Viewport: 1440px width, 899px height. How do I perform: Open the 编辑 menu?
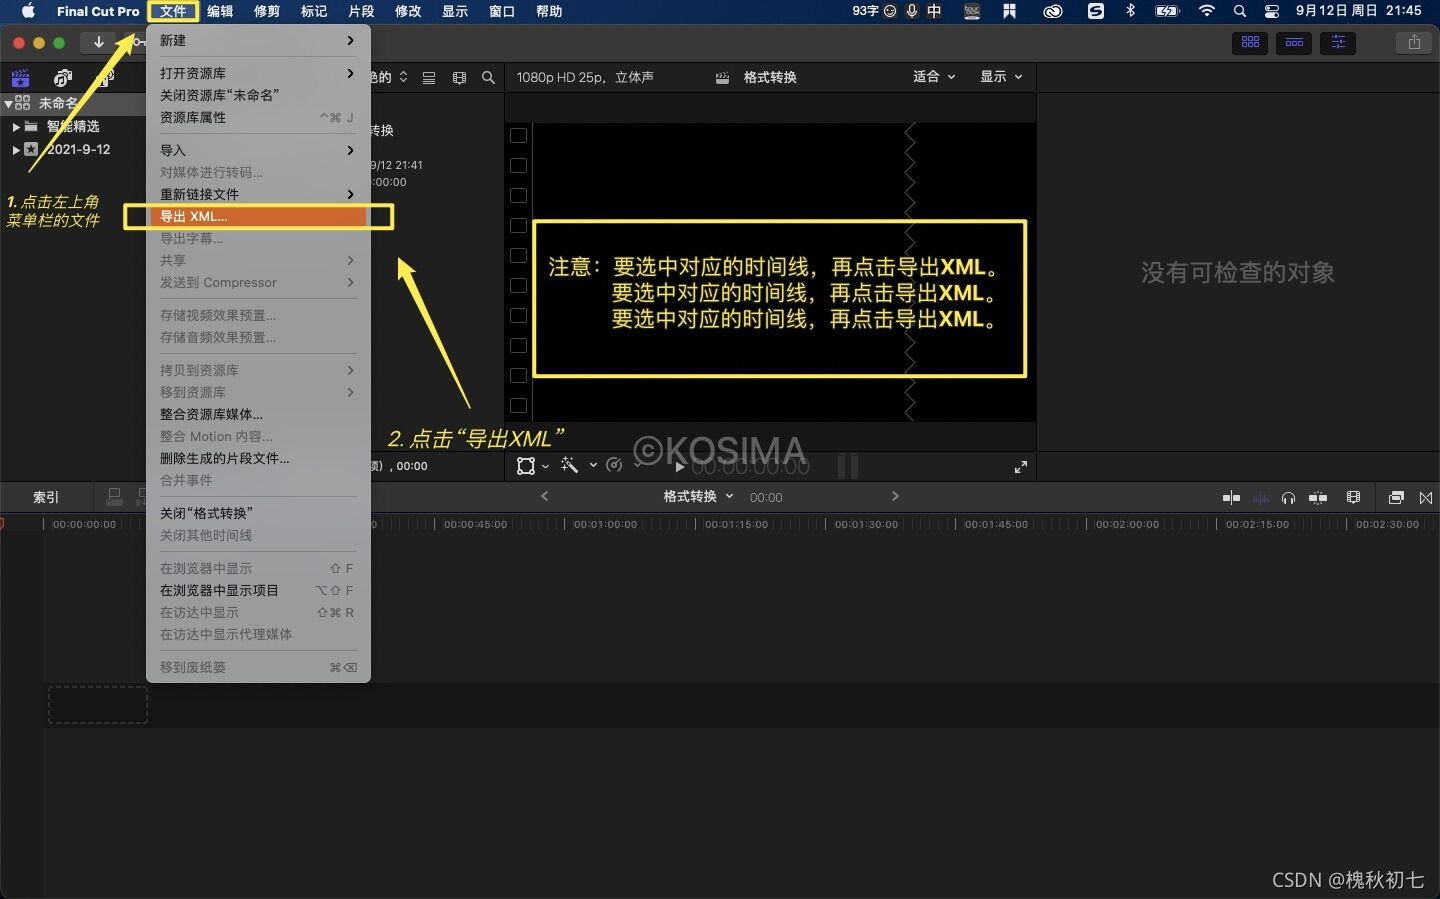pyautogui.click(x=220, y=11)
